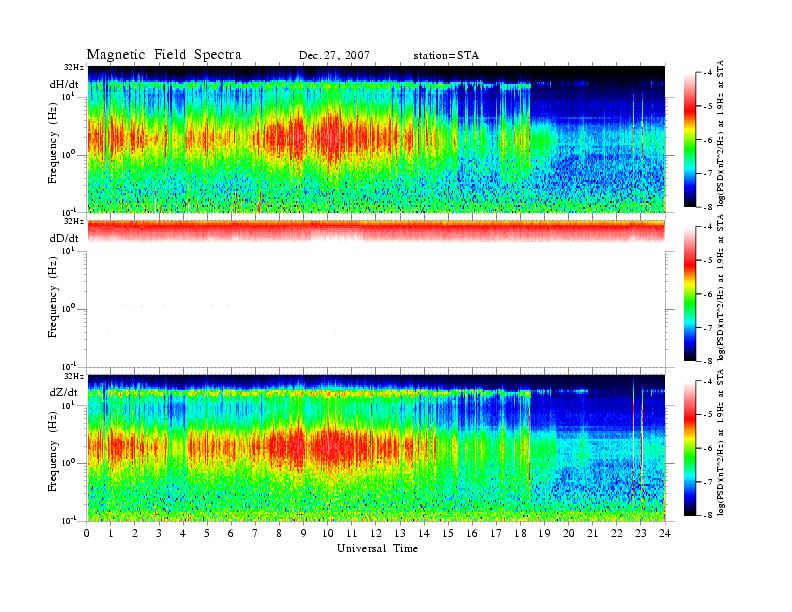Viewport: 792px width, 612px height.
Task: Click the dH/dt spectrogram plot area
Action: 376,139
